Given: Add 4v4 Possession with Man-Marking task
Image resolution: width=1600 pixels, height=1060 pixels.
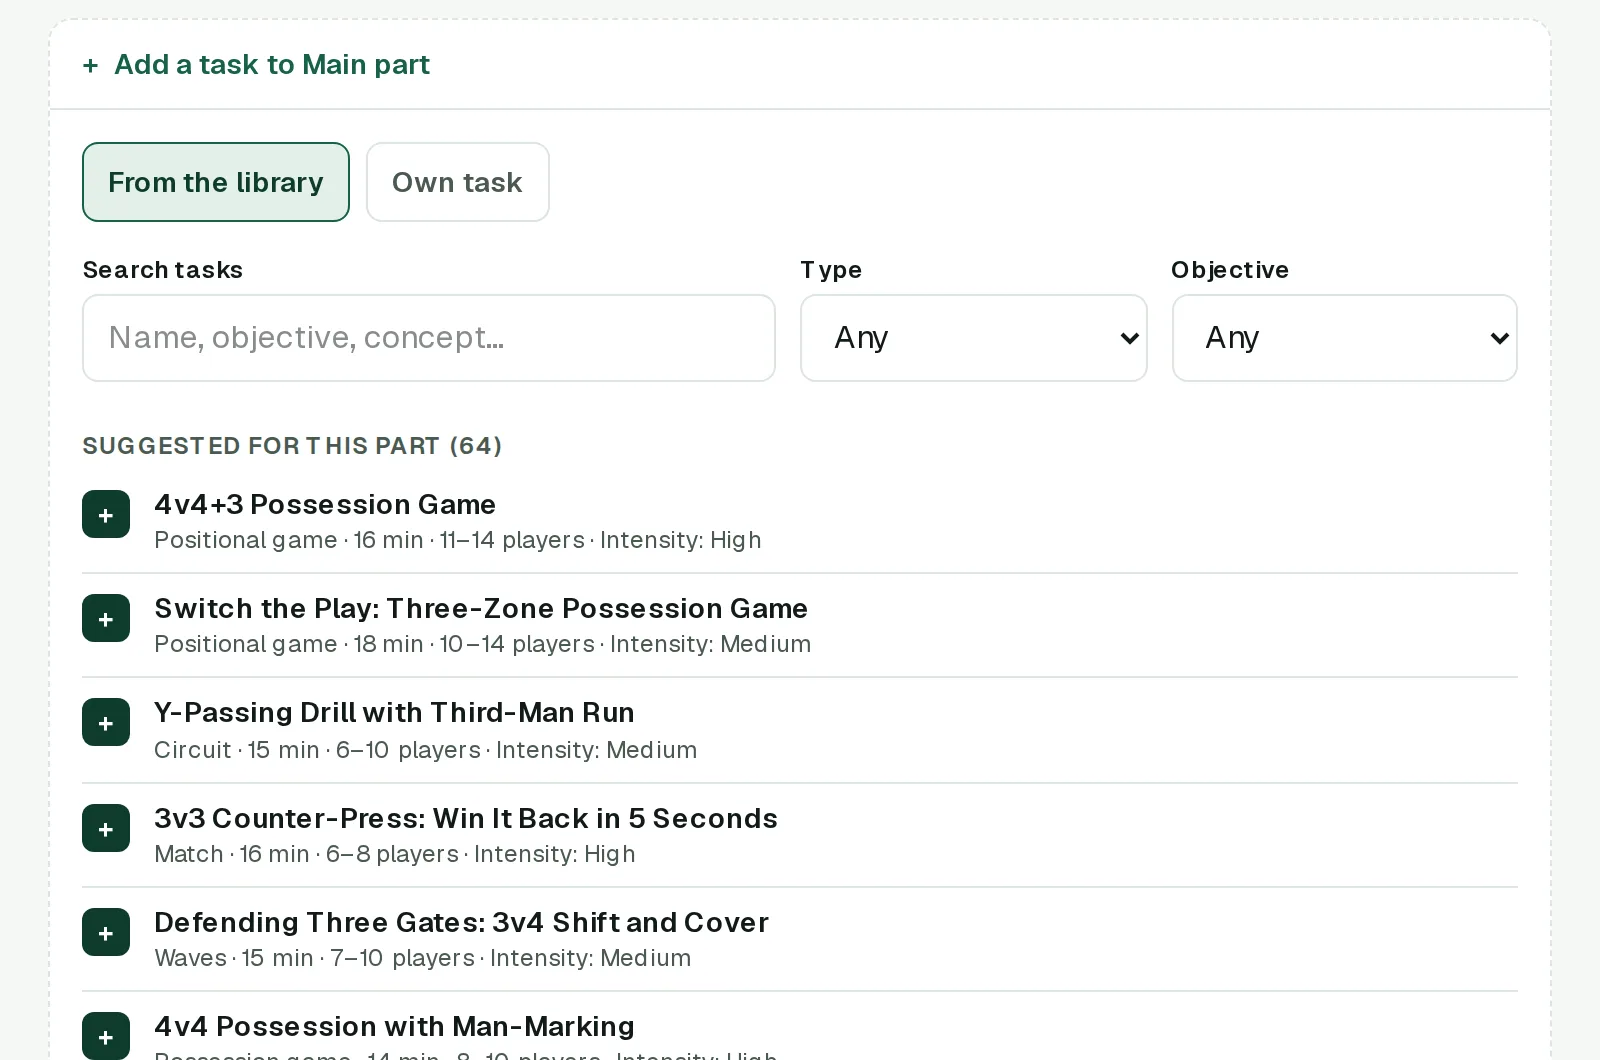Looking at the screenshot, I should point(106,1036).
